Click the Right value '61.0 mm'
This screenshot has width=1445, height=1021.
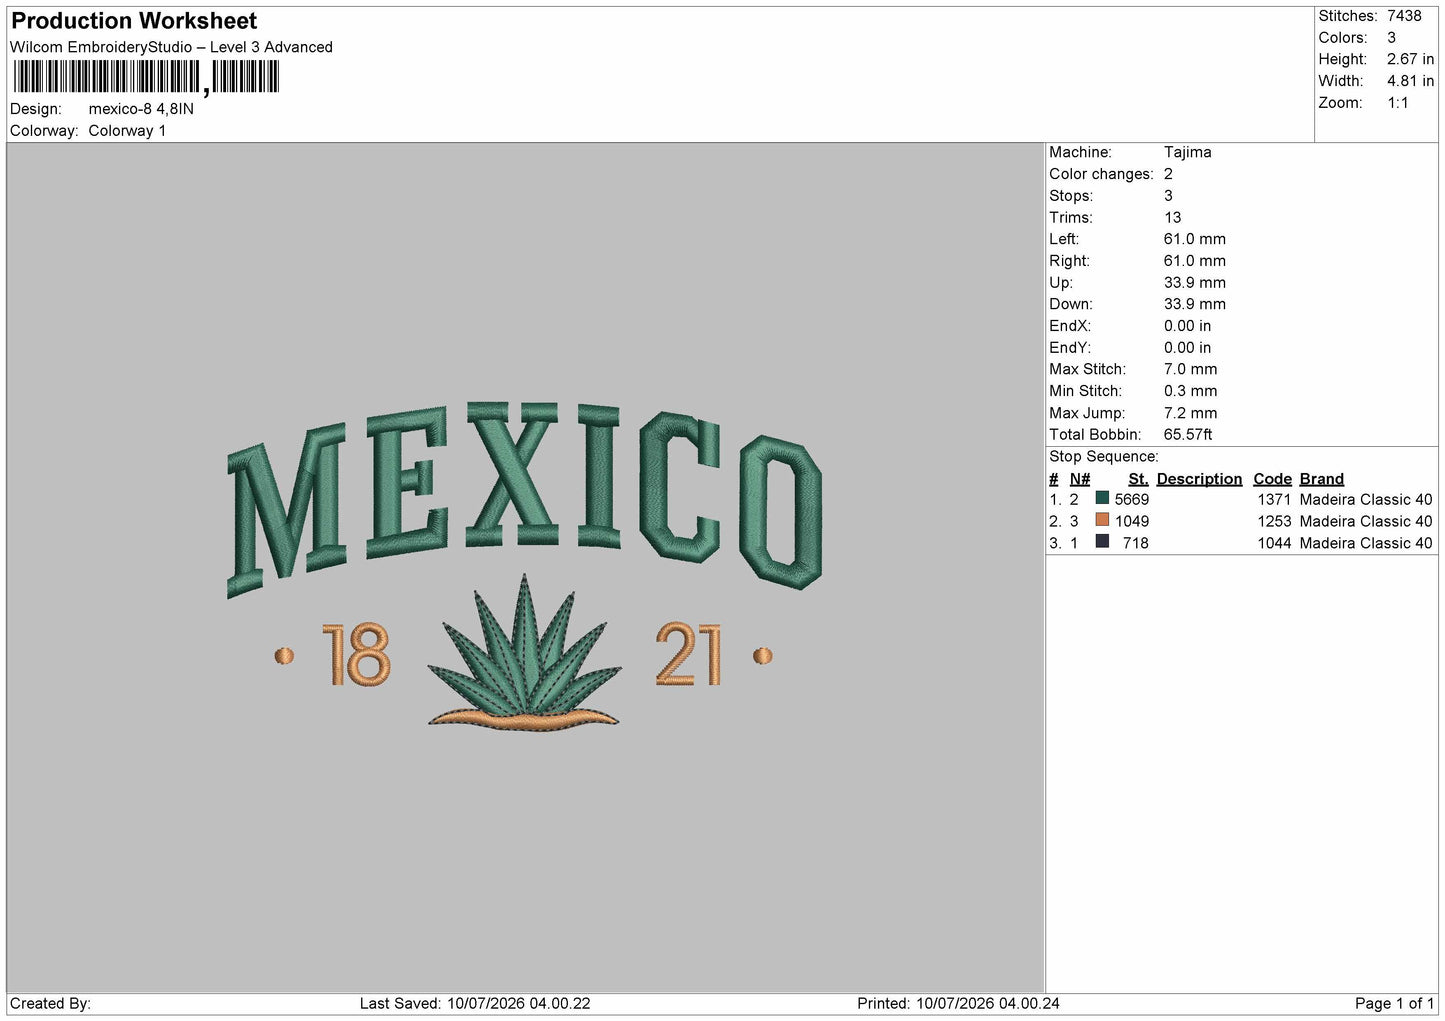[x=1194, y=261]
